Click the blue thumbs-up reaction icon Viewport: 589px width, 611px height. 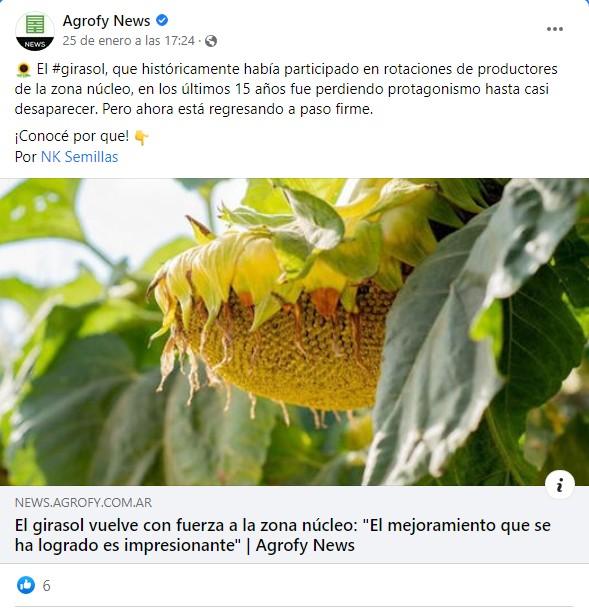(x=26, y=585)
